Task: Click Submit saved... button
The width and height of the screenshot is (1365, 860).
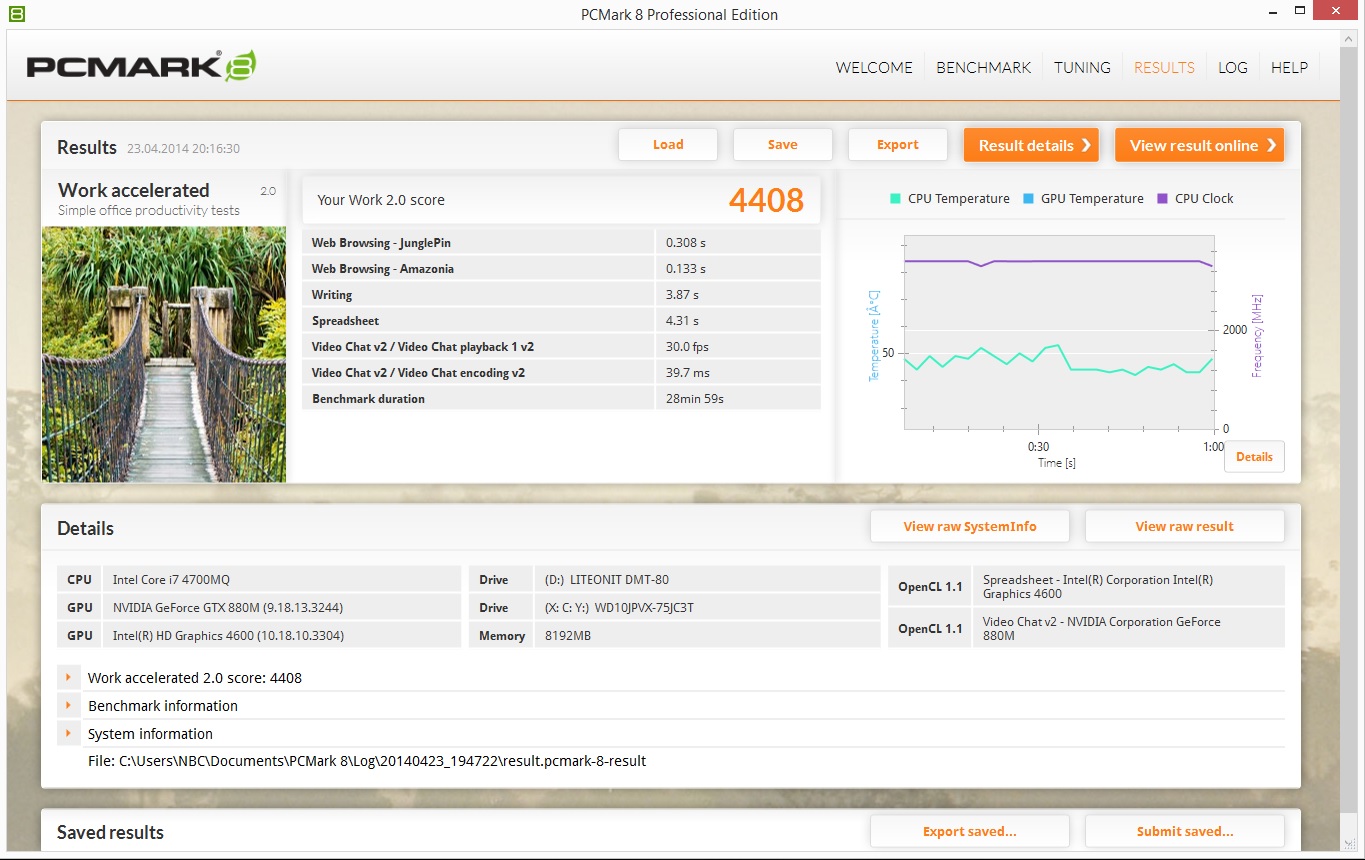Action: 1185,831
